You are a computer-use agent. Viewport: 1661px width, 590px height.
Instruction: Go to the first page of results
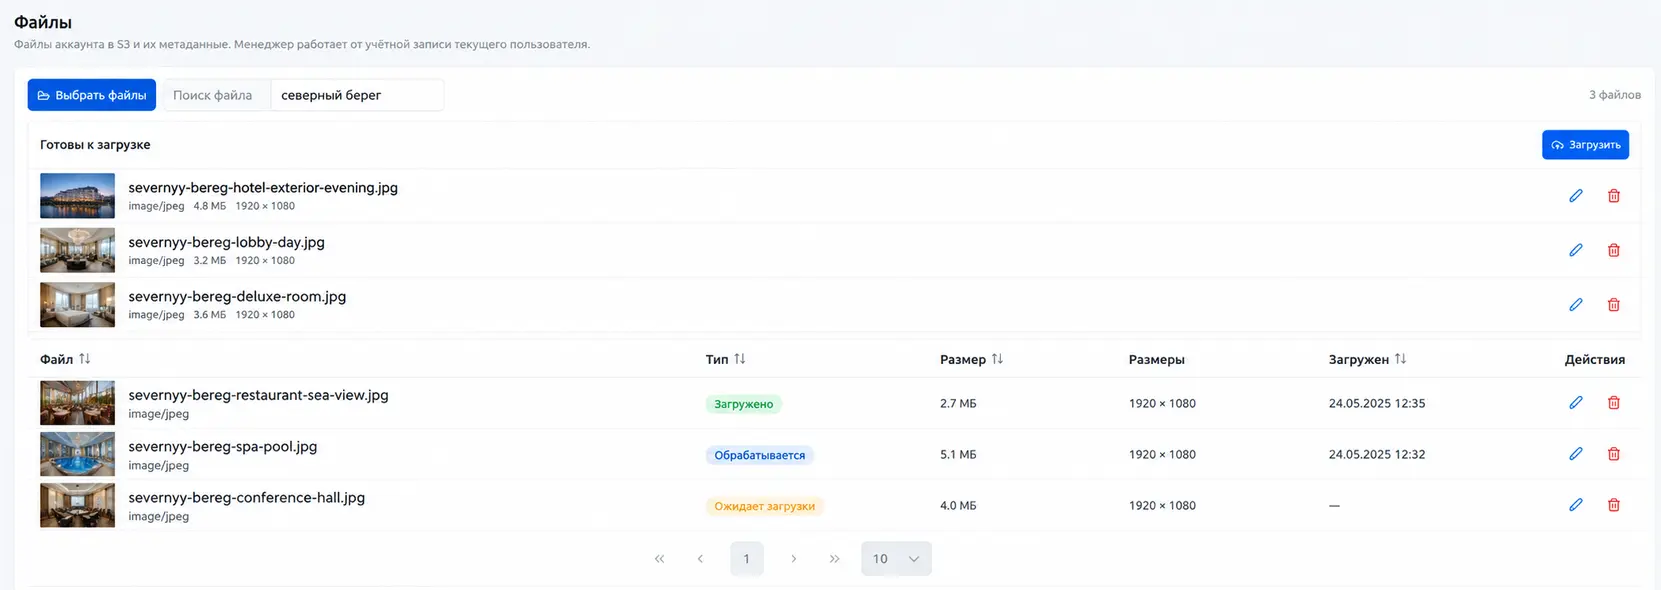click(659, 559)
